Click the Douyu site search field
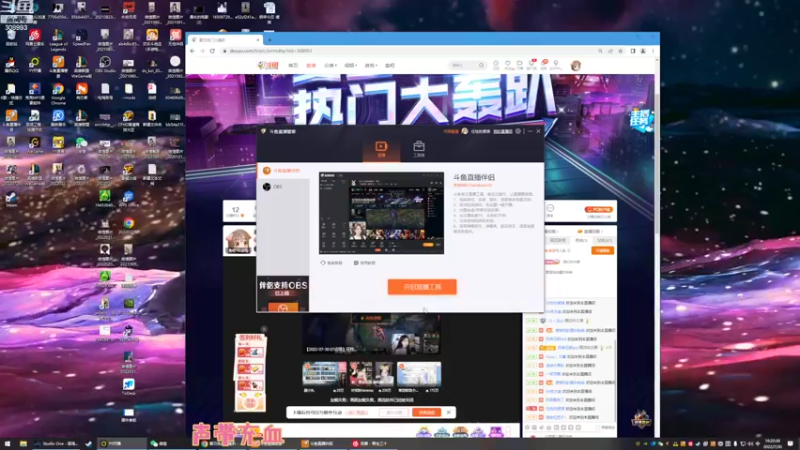 coord(466,65)
